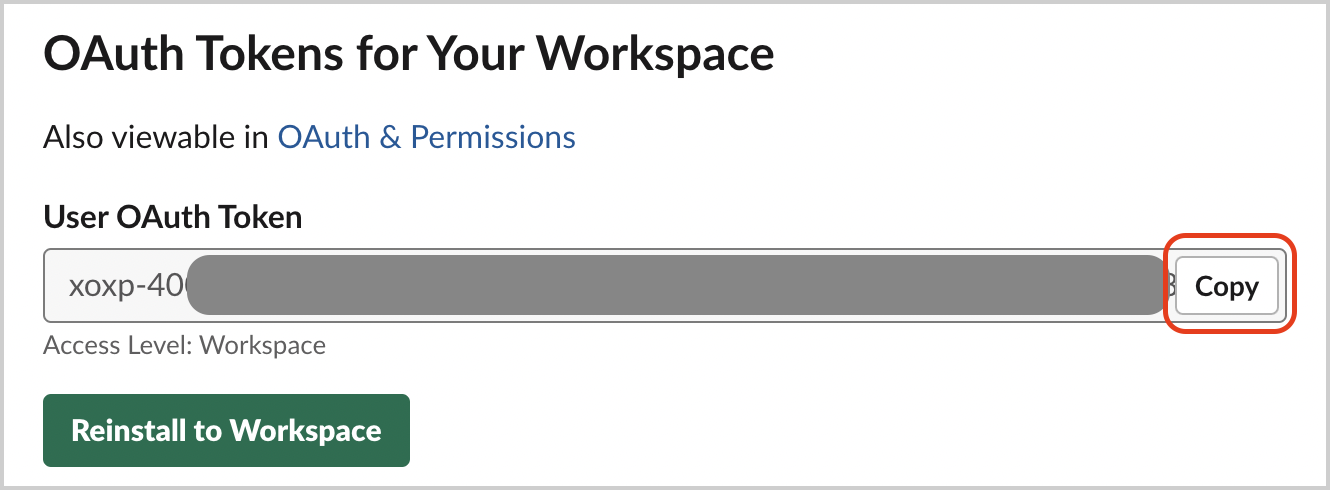1330x490 pixels.
Task: Open the OAuth & Permissions link
Action: [x=426, y=137]
